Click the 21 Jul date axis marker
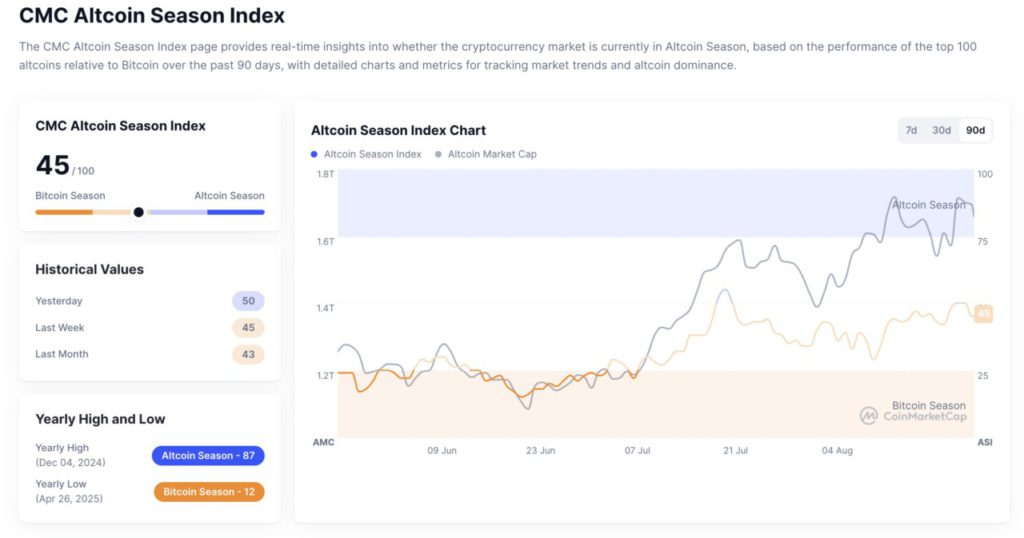Viewport: 1024px width, 538px height. point(735,451)
